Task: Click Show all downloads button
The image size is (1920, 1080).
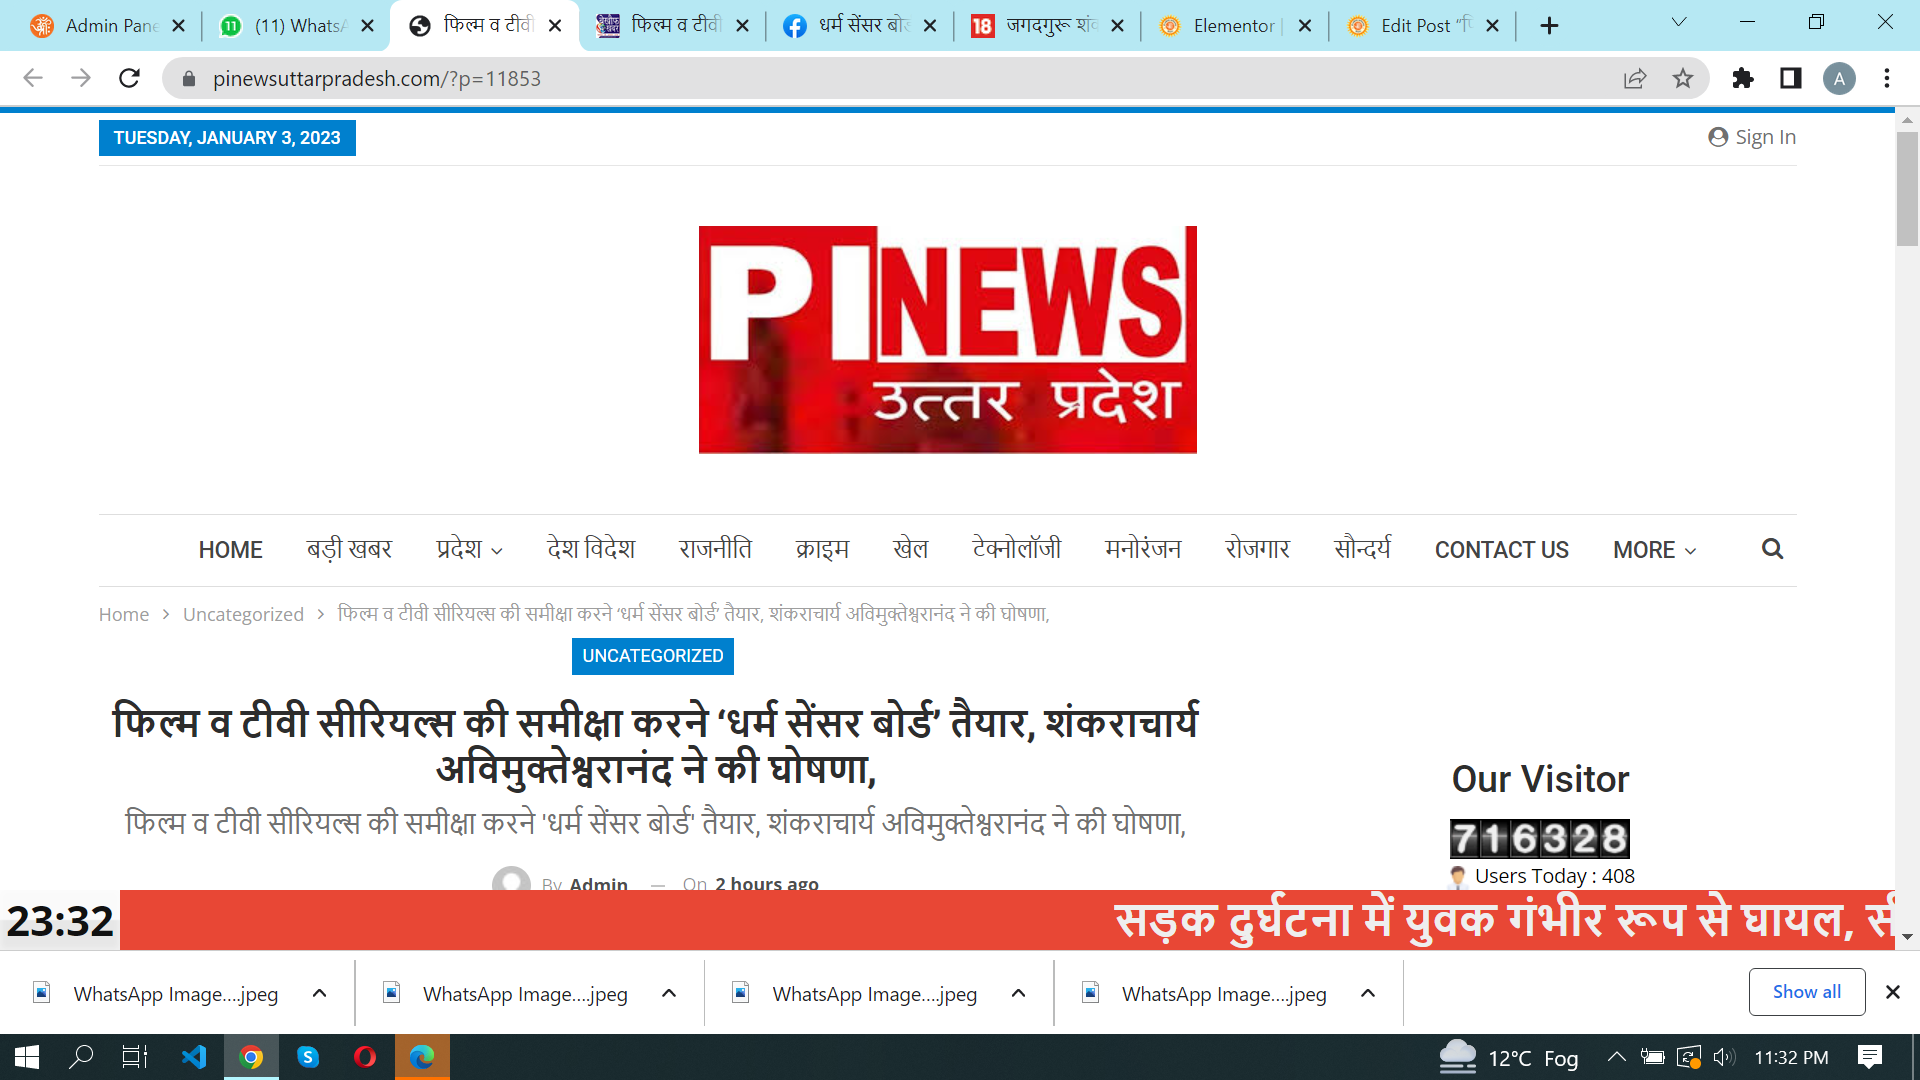Action: pos(1806,992)
